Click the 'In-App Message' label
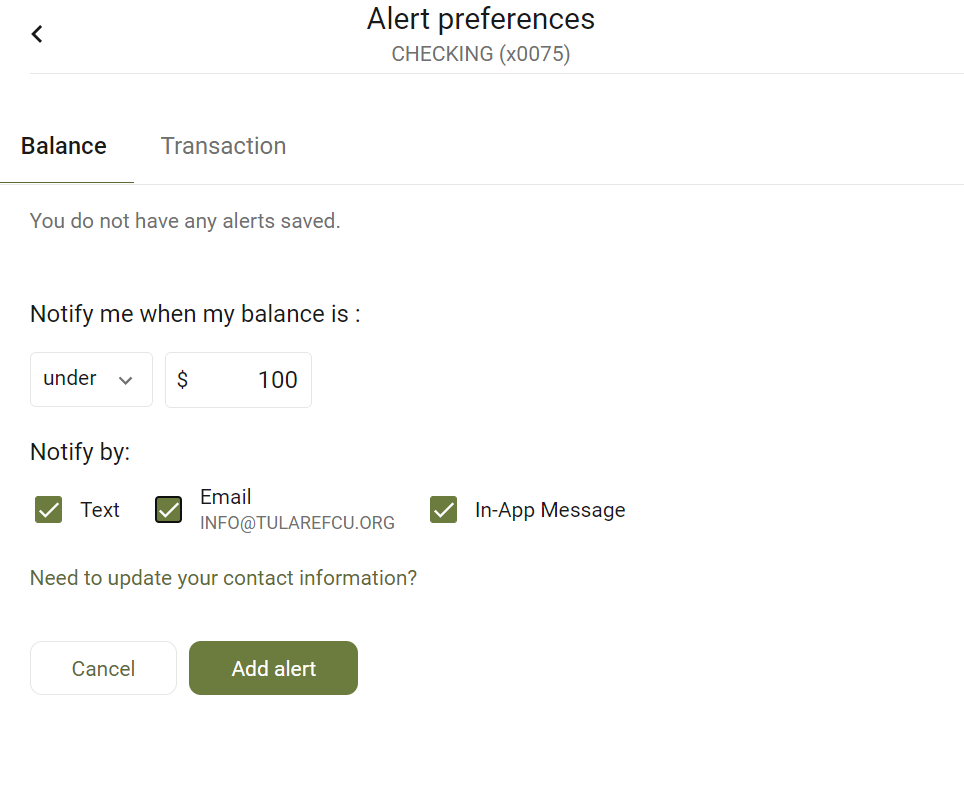The height and width of the screenshot is (811, 964). pos(550,510)
